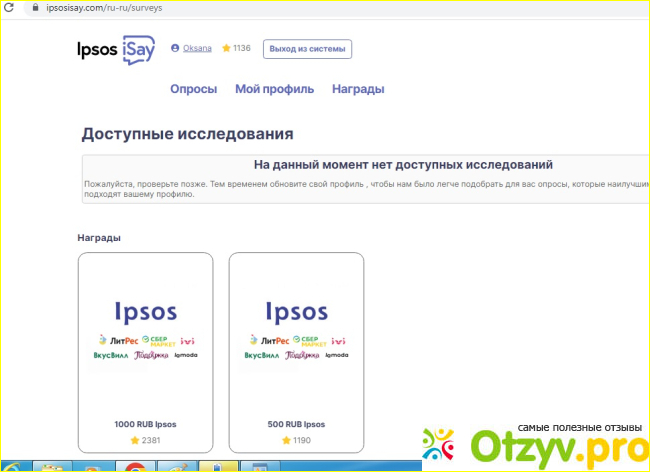Screen dimensions: 650x472
Task: Click the star icon next to 1190
Action: click(285, 440)
